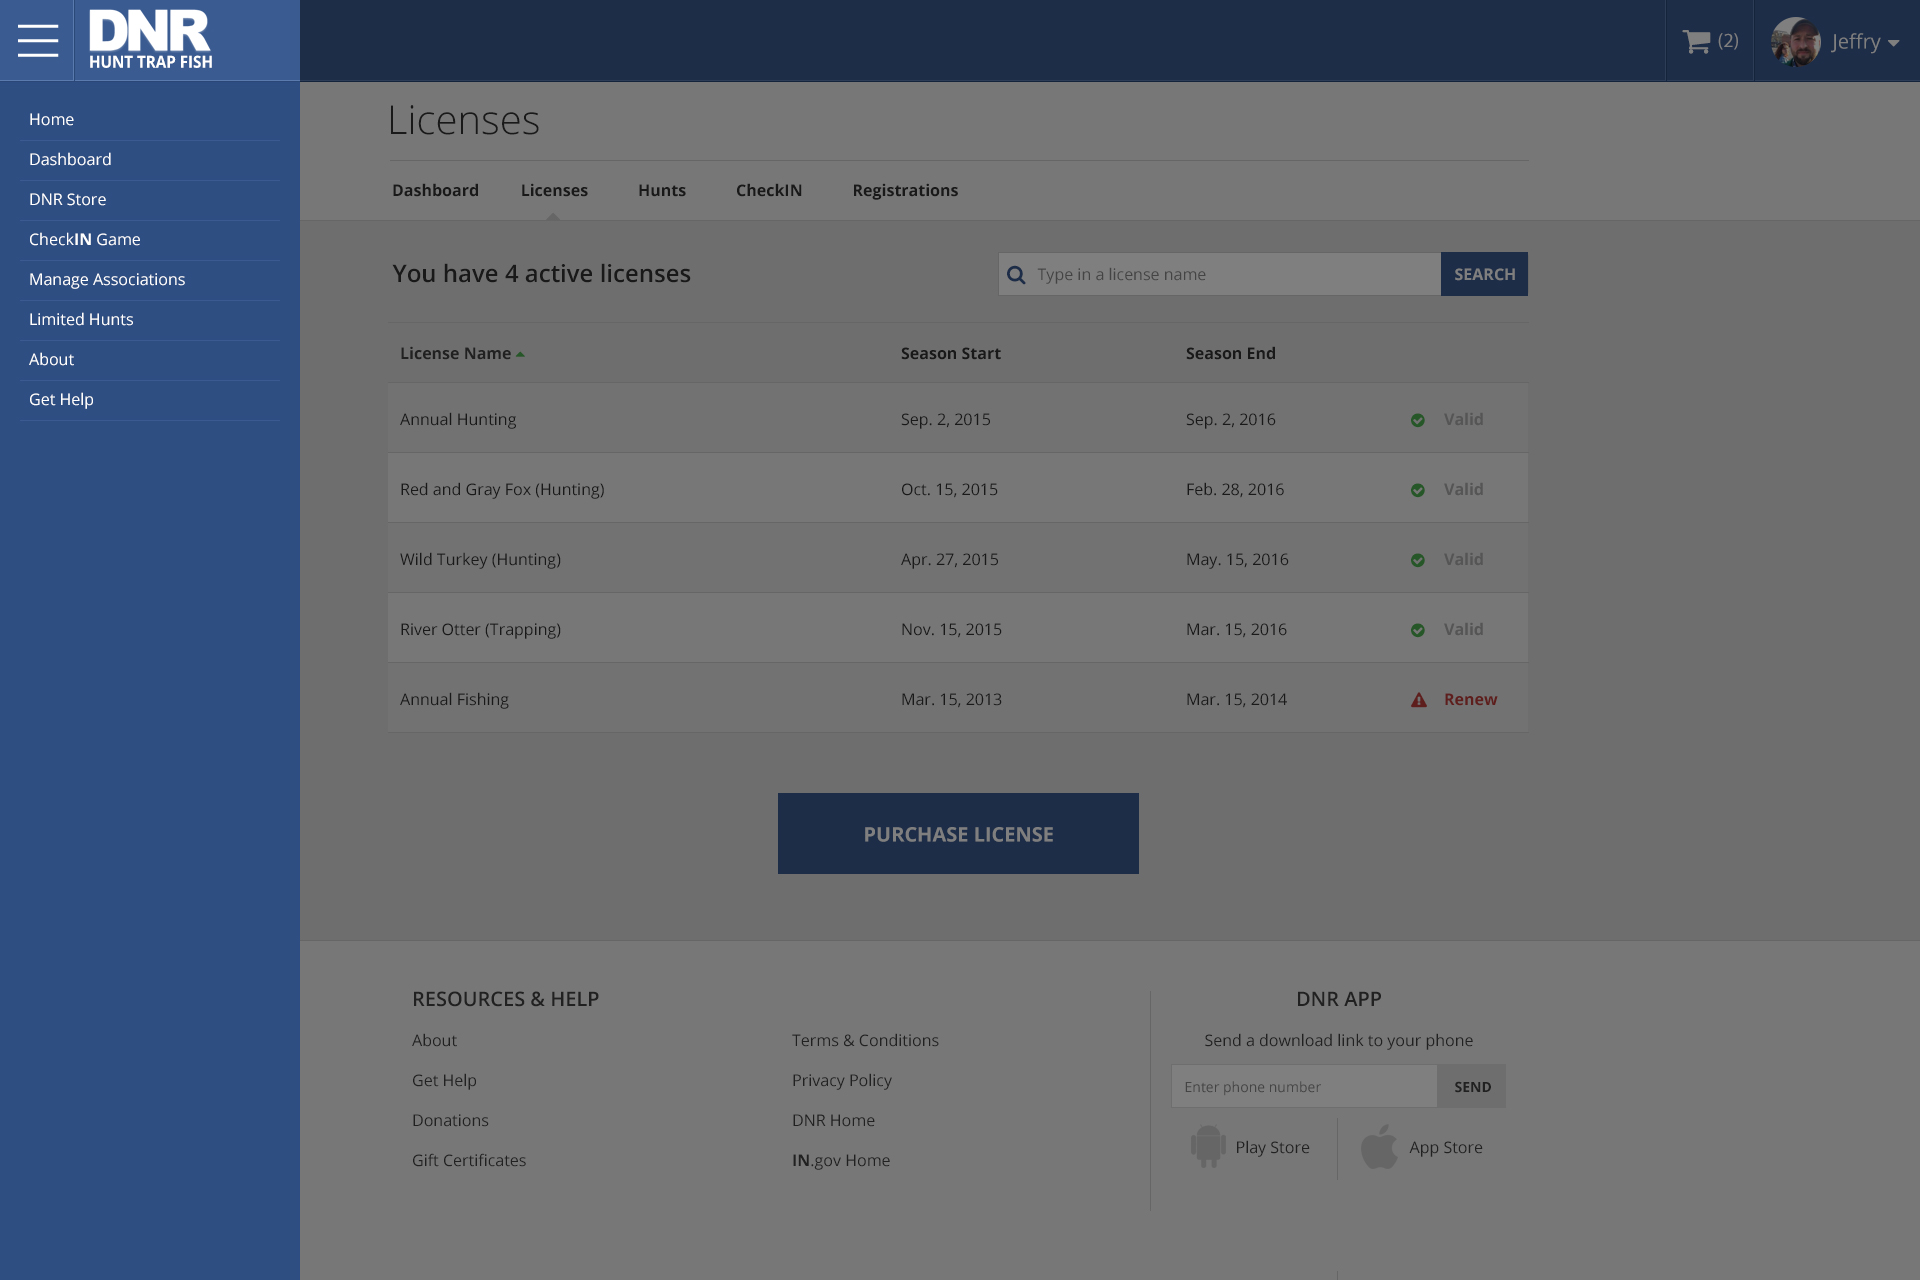Viewport: 1920px width, 1280px height.
Task: Click the red warning icon for Annual Fishing
Action: pos(1418,700)
